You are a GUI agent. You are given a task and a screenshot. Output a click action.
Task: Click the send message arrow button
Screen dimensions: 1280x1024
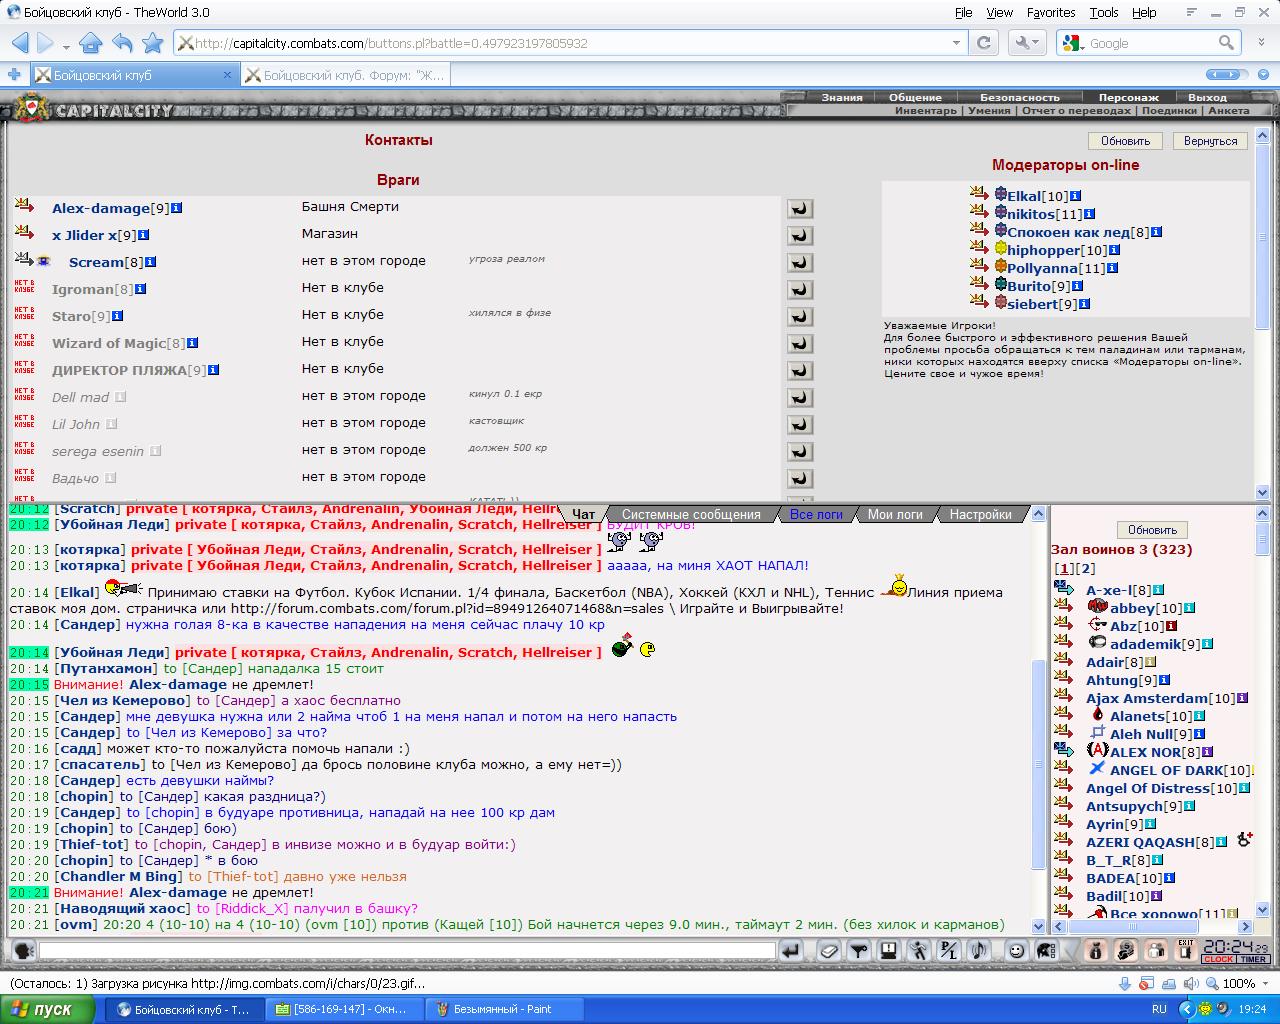point(790,951)
